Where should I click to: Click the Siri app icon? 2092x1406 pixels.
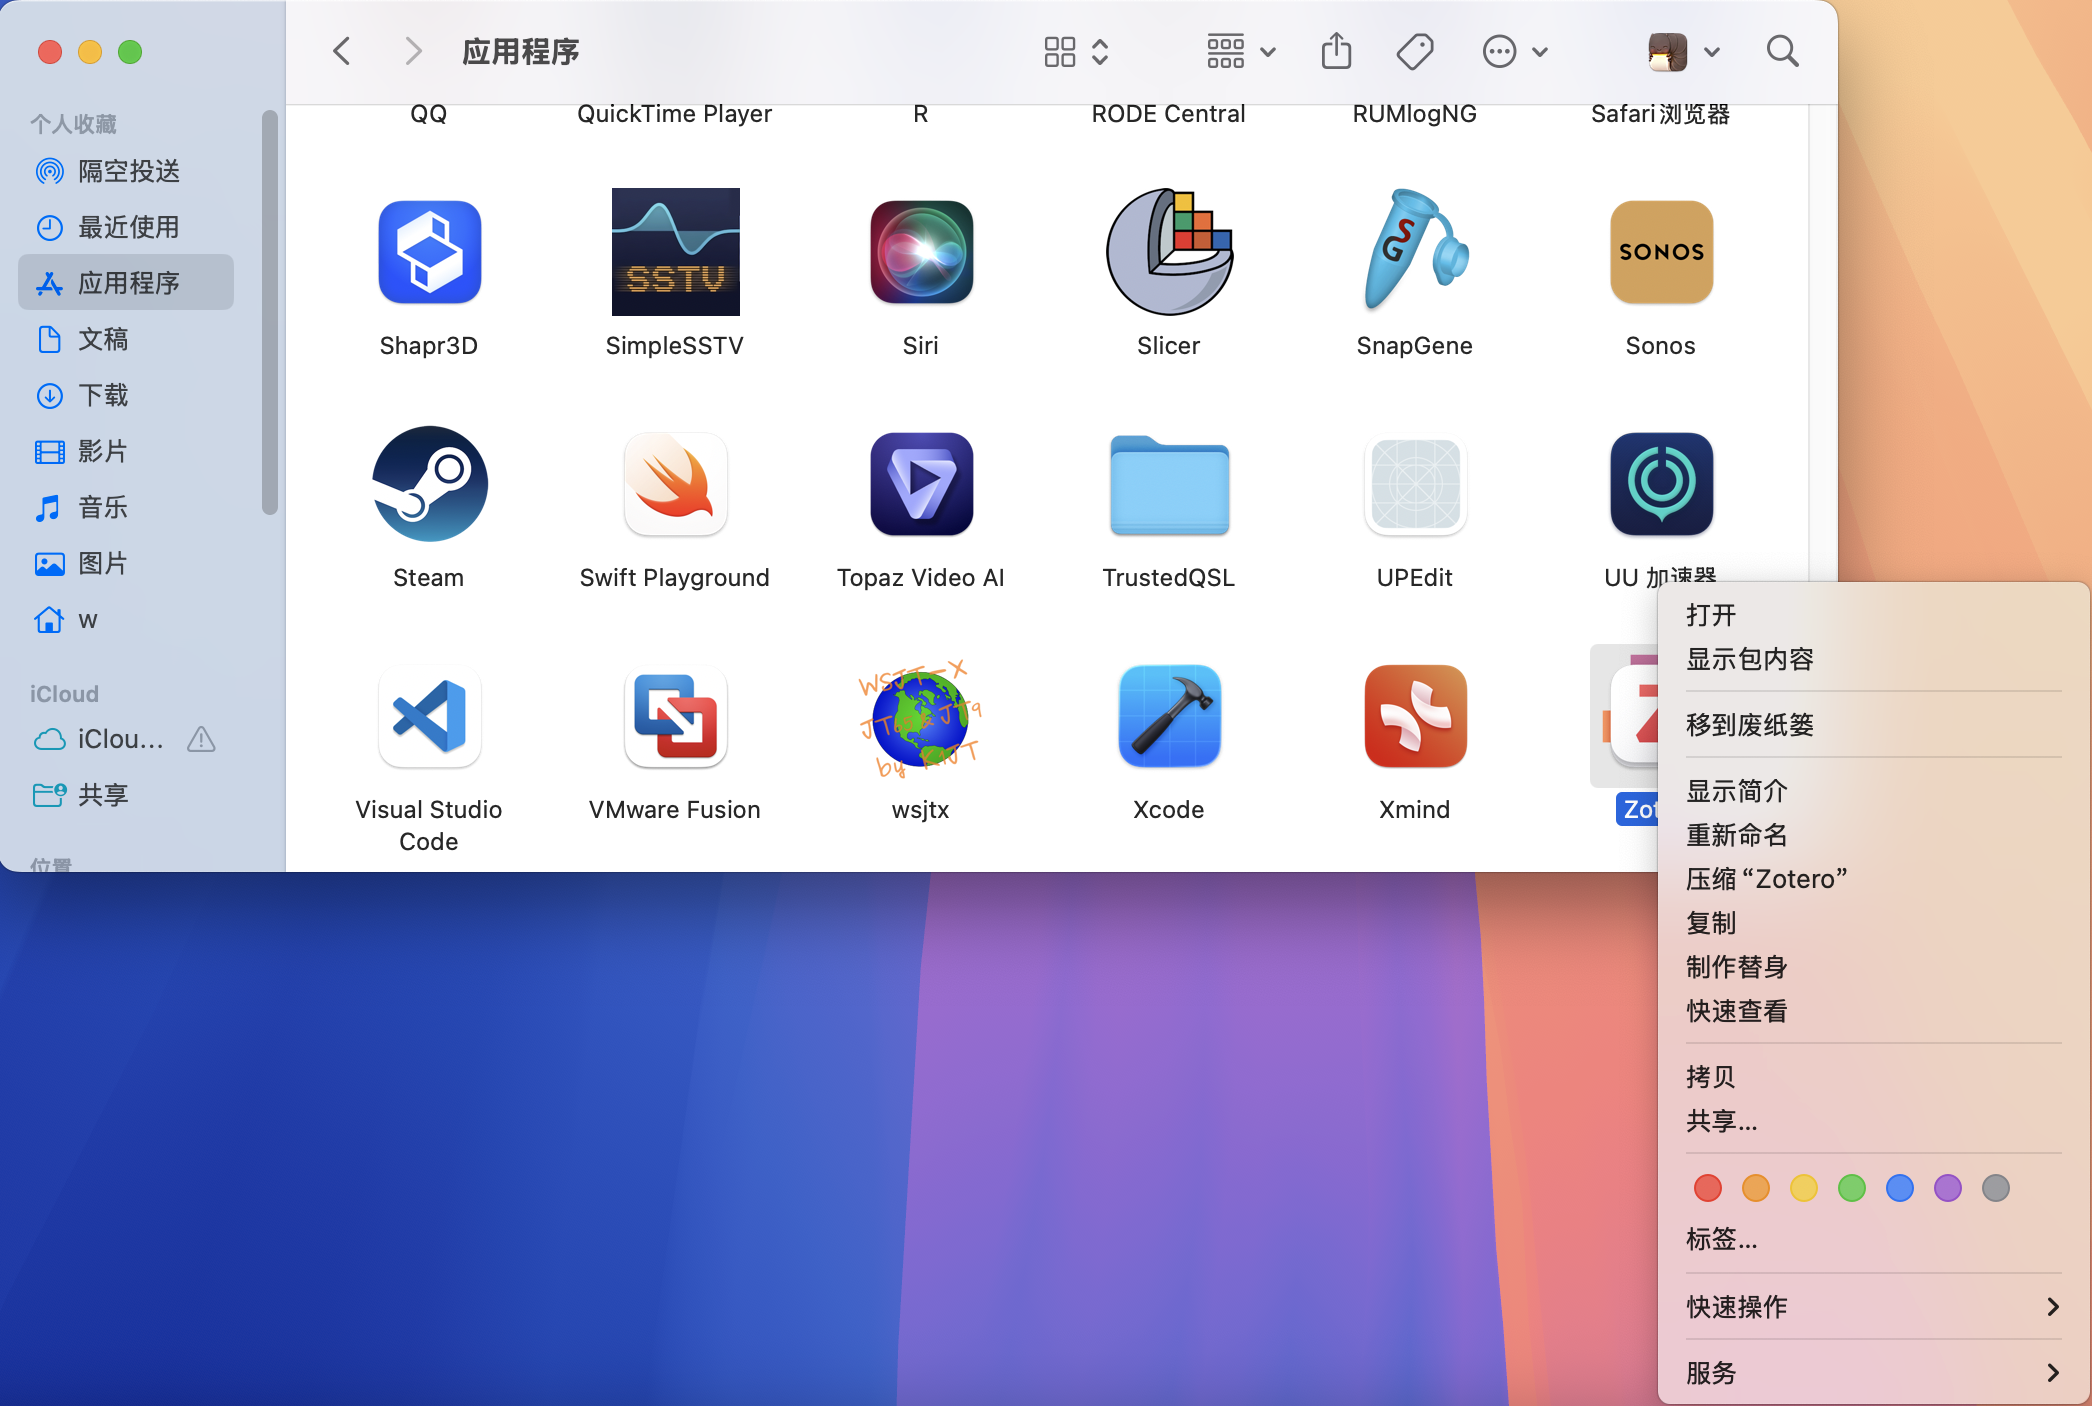921,253
